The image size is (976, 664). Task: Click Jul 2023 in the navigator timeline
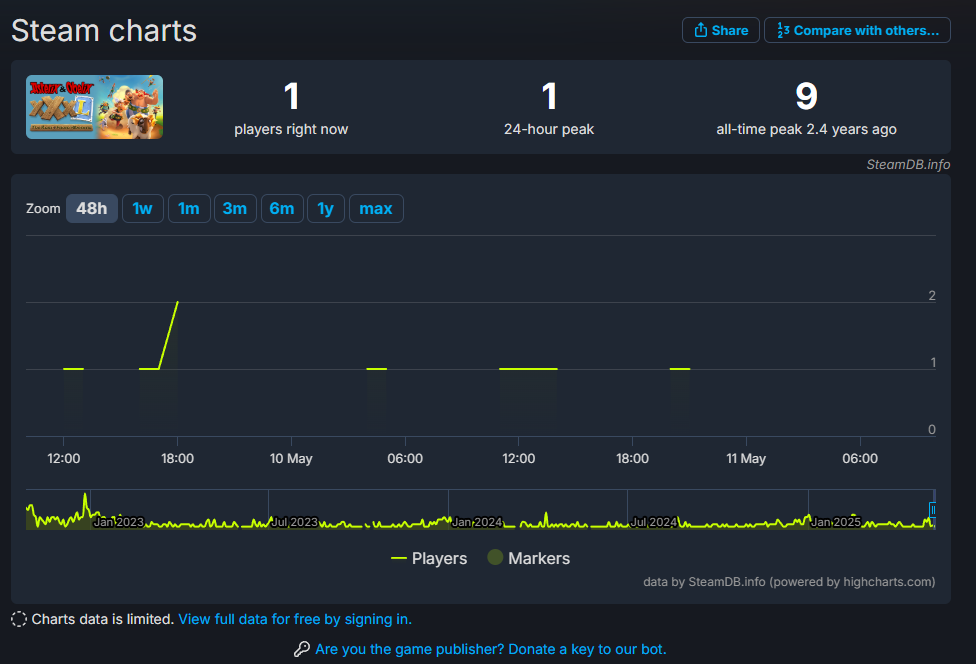(294, 522)
